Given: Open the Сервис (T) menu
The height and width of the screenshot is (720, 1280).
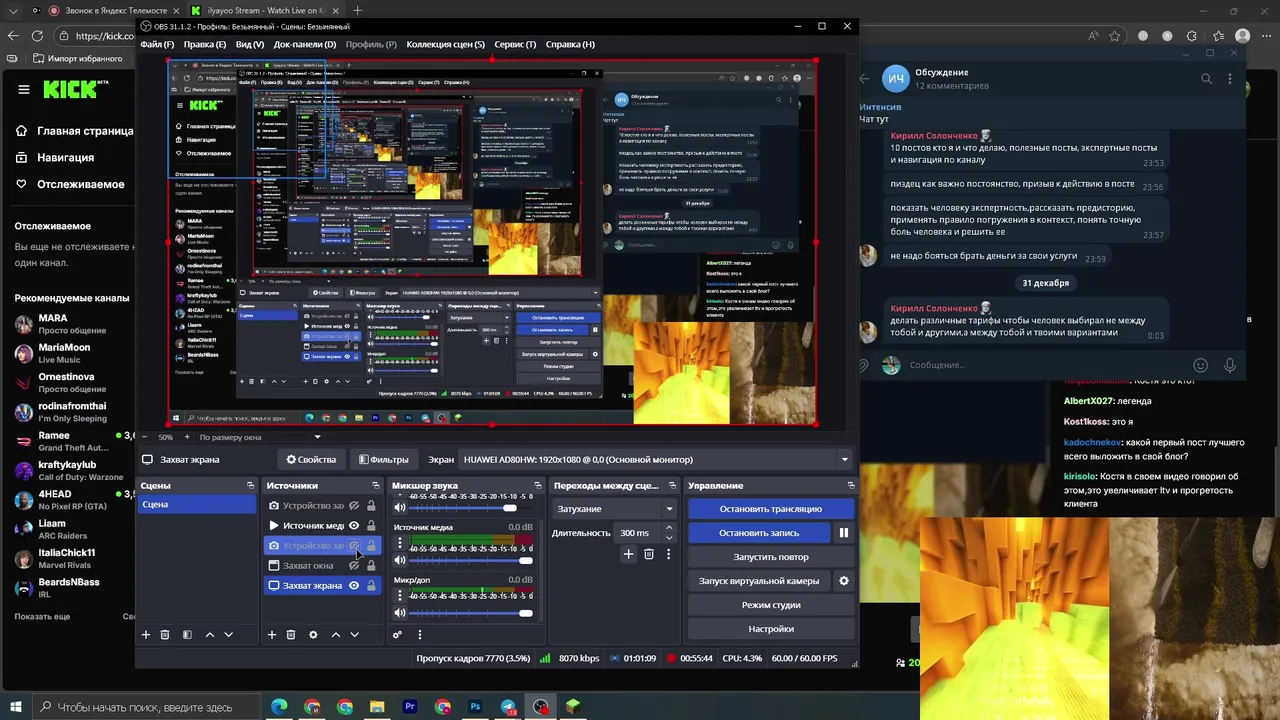Looking at the screenshot, I should (515, 44).
